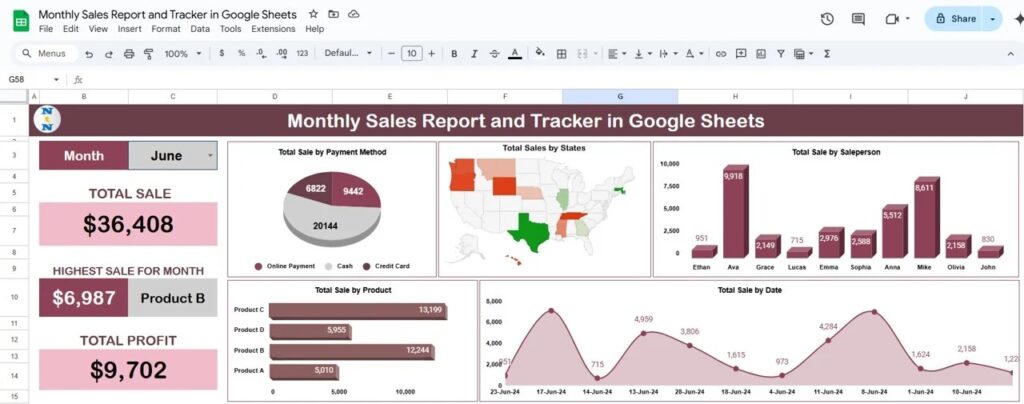Move document using folder icon
The image size is (1024, 404).
[x=334, y=14]
